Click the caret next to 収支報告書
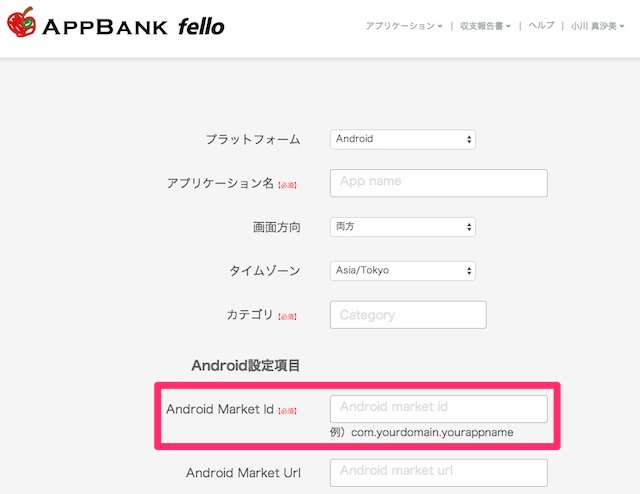 point(508,26)
